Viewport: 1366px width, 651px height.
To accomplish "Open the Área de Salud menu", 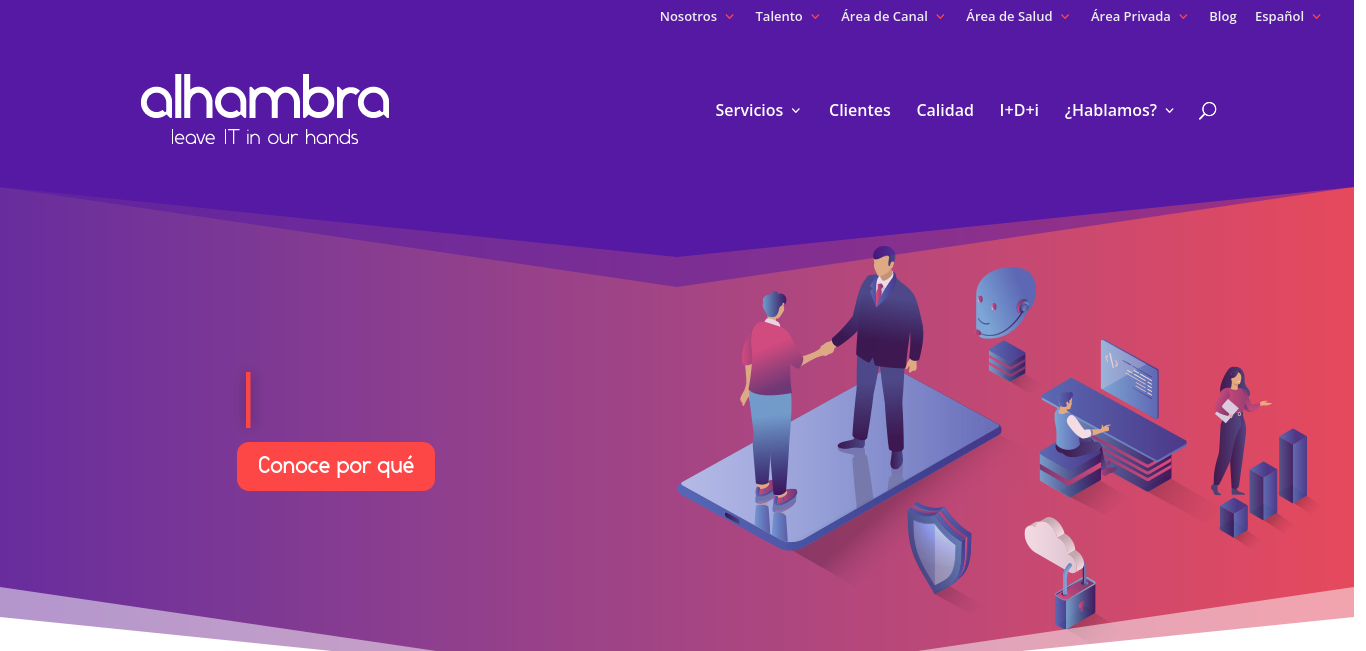I will coord(1018,16).
